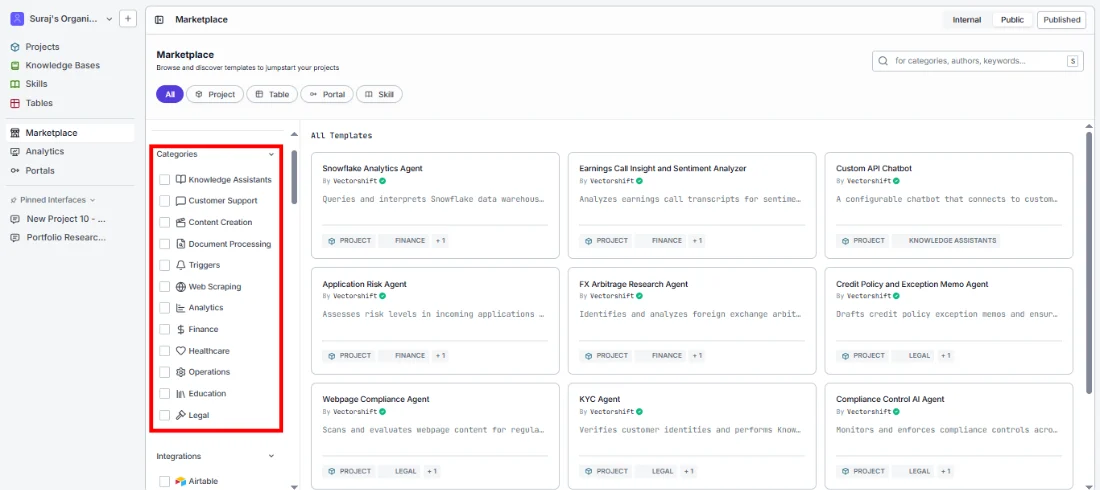
Task: Click the Finance dollar sign icon
Action: (x=180, y=329)
